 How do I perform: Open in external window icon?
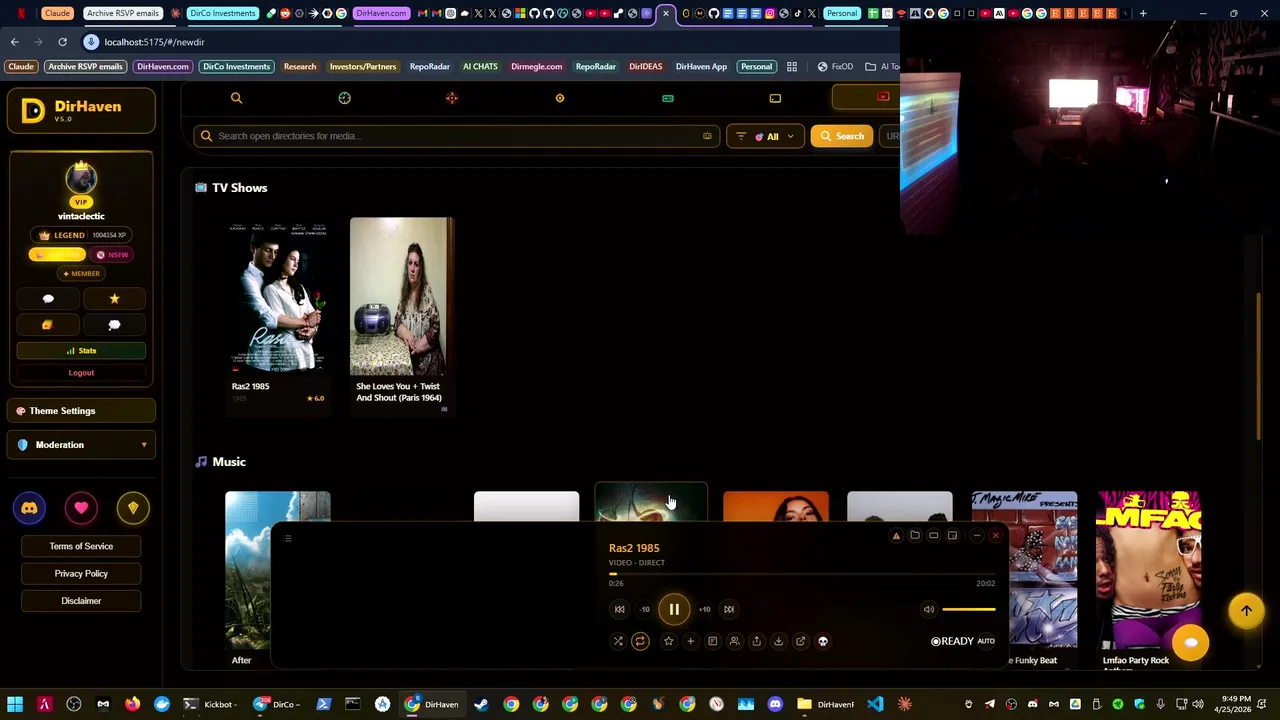pos(800,641)
